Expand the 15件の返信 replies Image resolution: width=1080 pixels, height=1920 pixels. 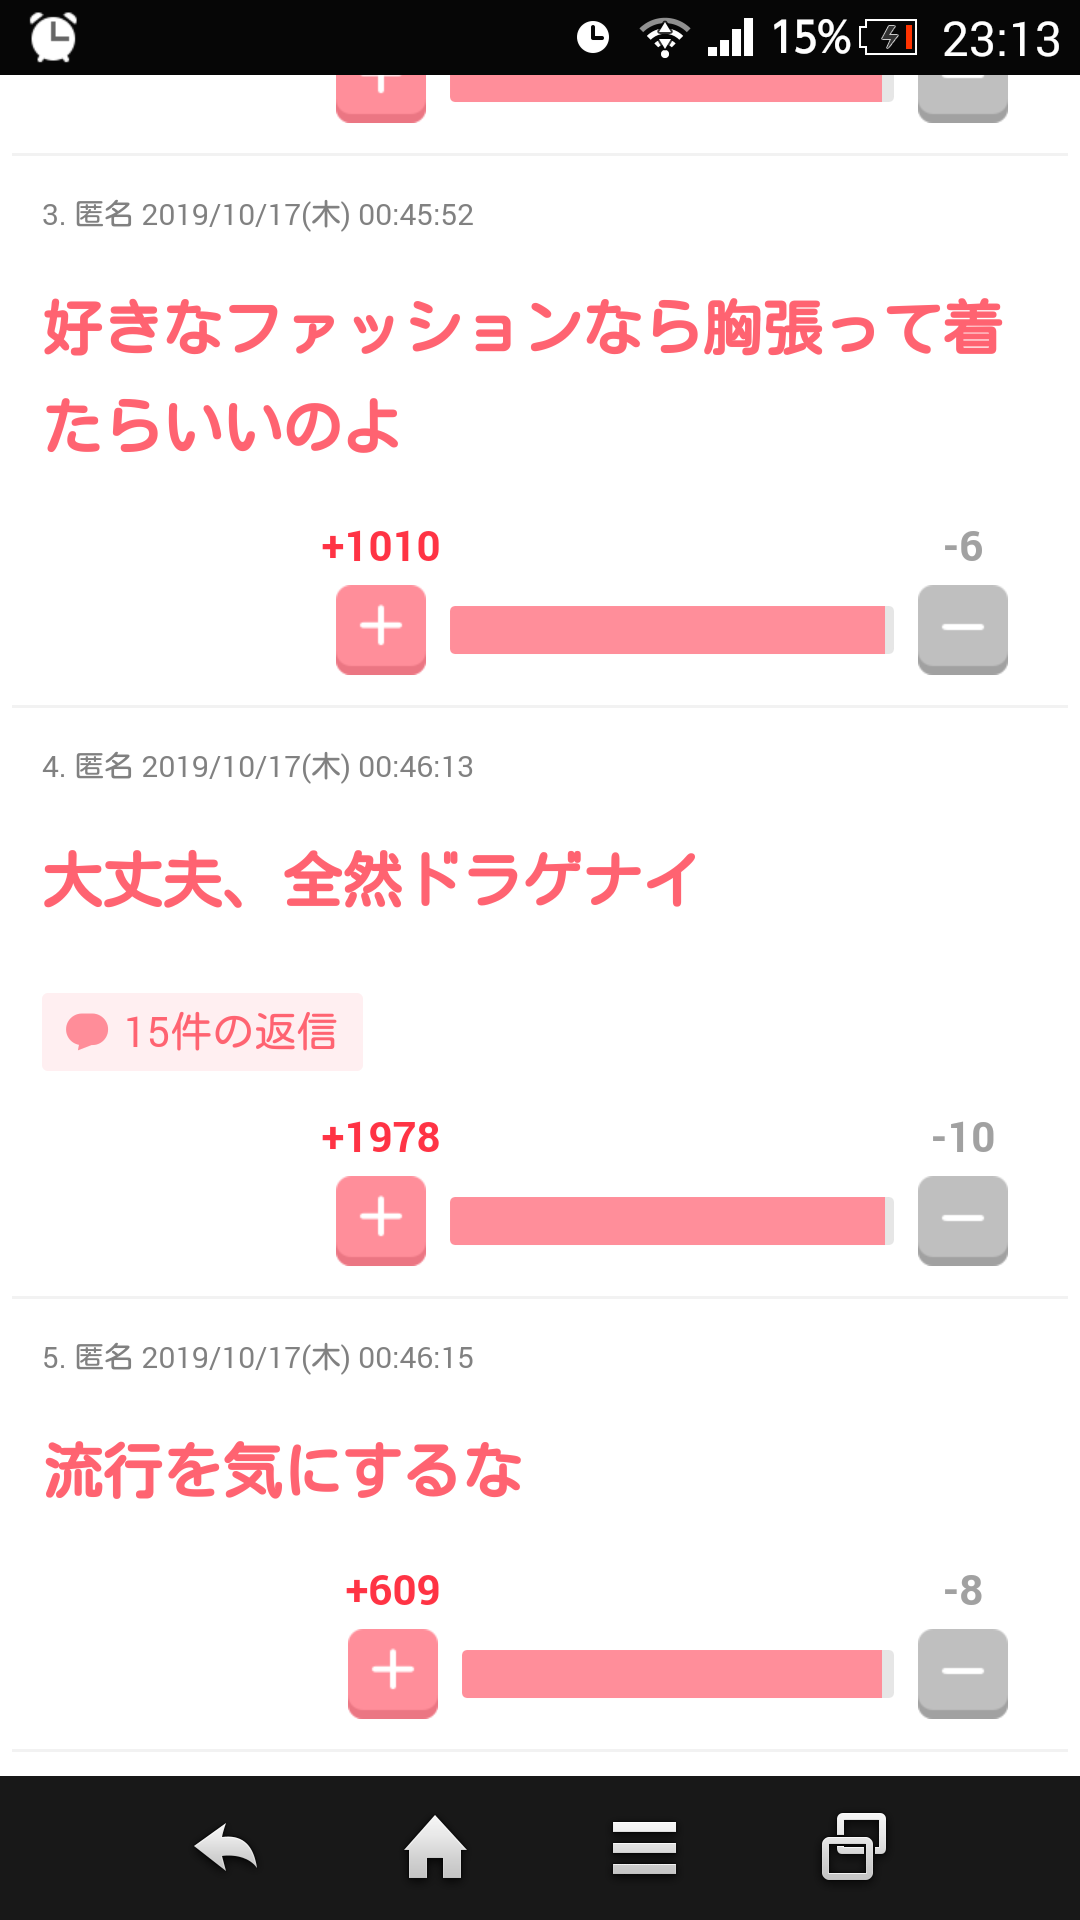coord(202,1032)
